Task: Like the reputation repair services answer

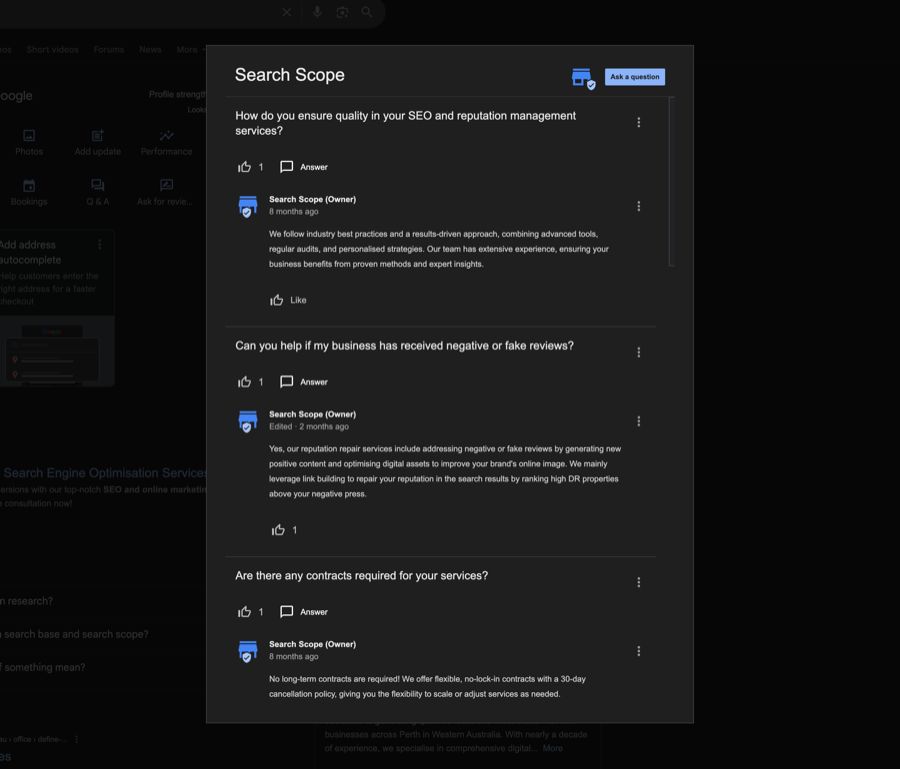Action: 279,530
